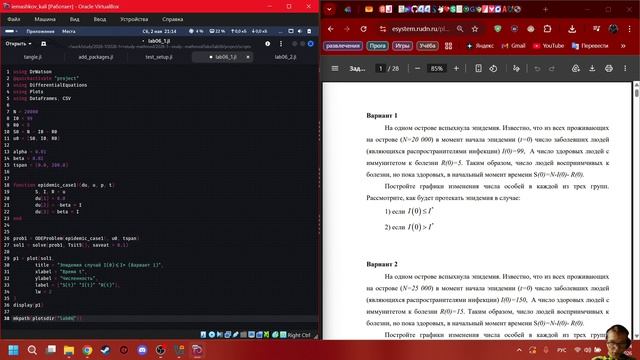Viewport: 640px width, 360px height.
Task: Open the Chrome three-dot menu
Action: coord(629,29)
